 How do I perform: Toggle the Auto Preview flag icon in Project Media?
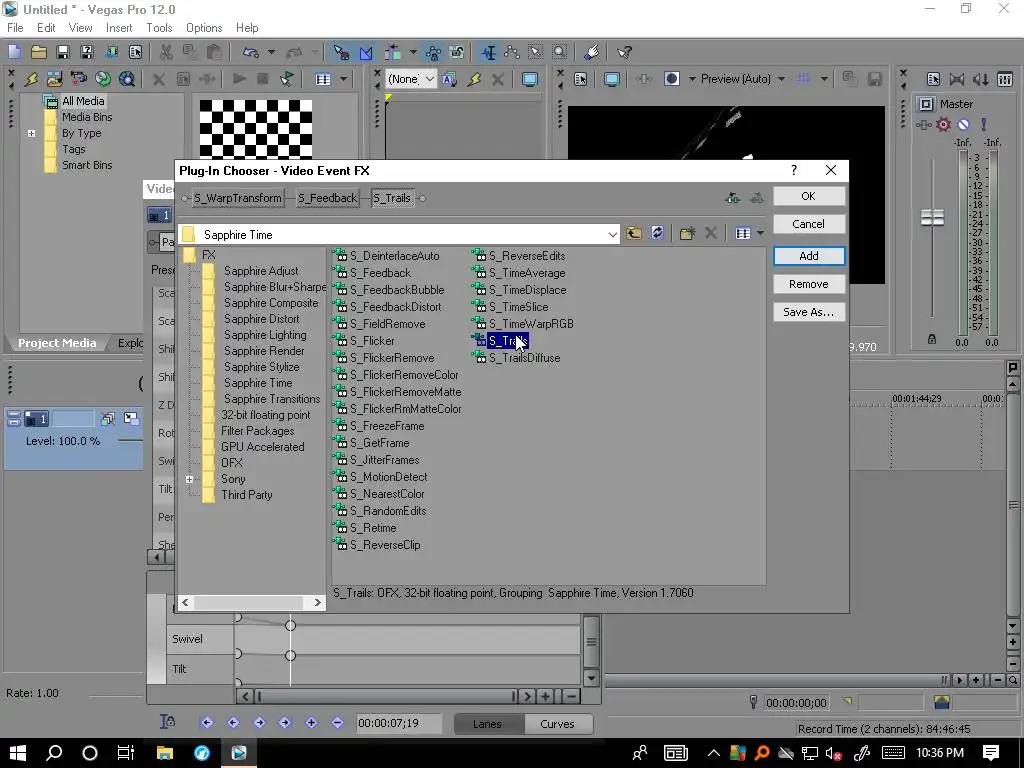click(287, 79)
